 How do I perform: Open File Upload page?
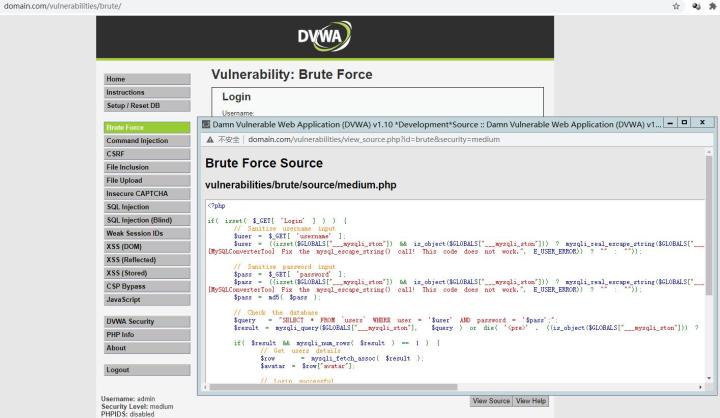(x=147, y=181)
